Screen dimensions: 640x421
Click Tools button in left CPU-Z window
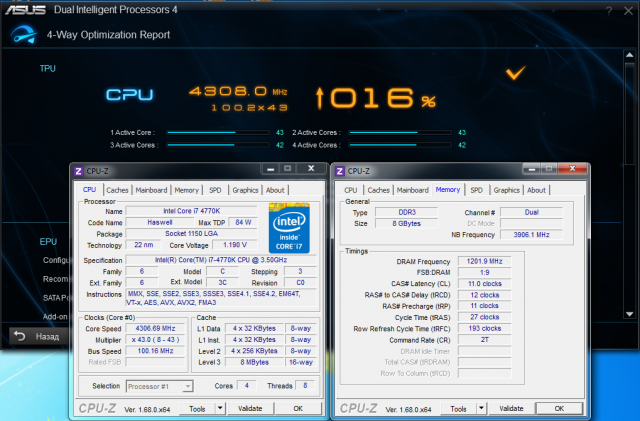(197, 409)
